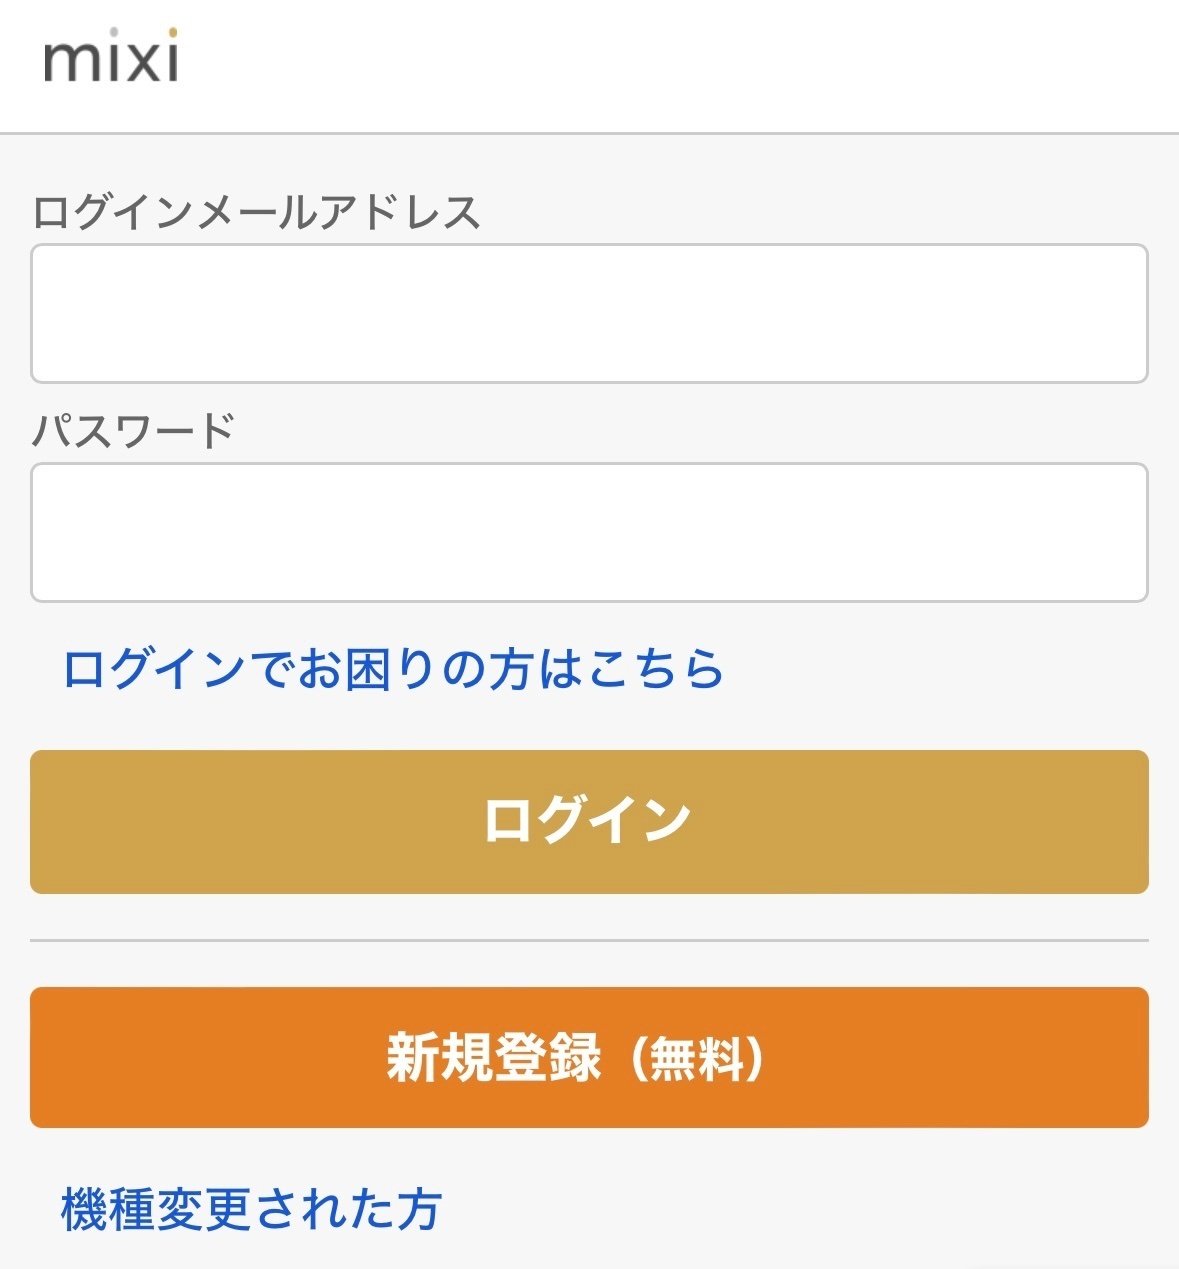Open the ログインでお困りの方はこちら link

tap(393, 668)
